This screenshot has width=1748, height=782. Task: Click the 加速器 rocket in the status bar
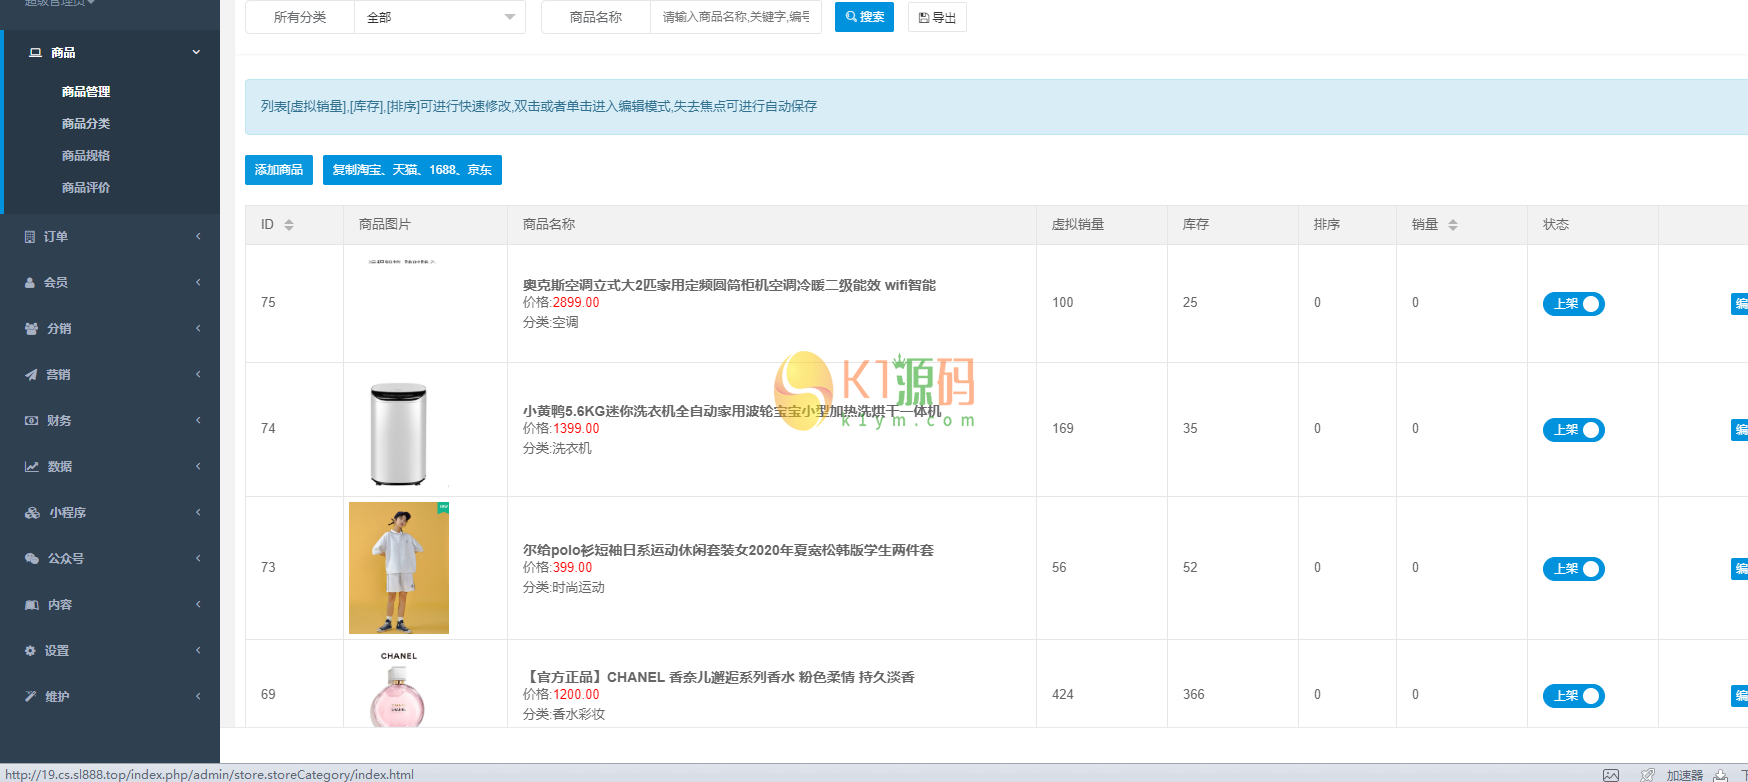(x=1647, y=775)
